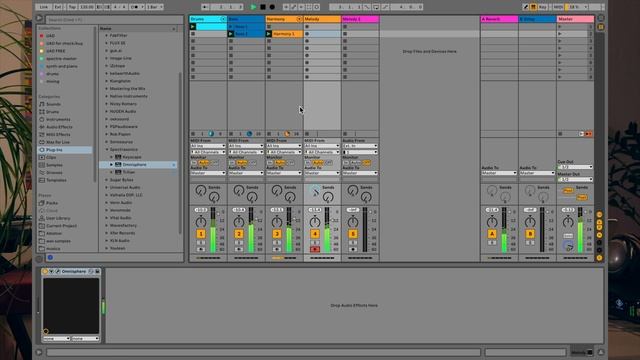Select the synth and piano collection
Image resolution: width=640 pixels, height=360 pixels.
point(62,66)
